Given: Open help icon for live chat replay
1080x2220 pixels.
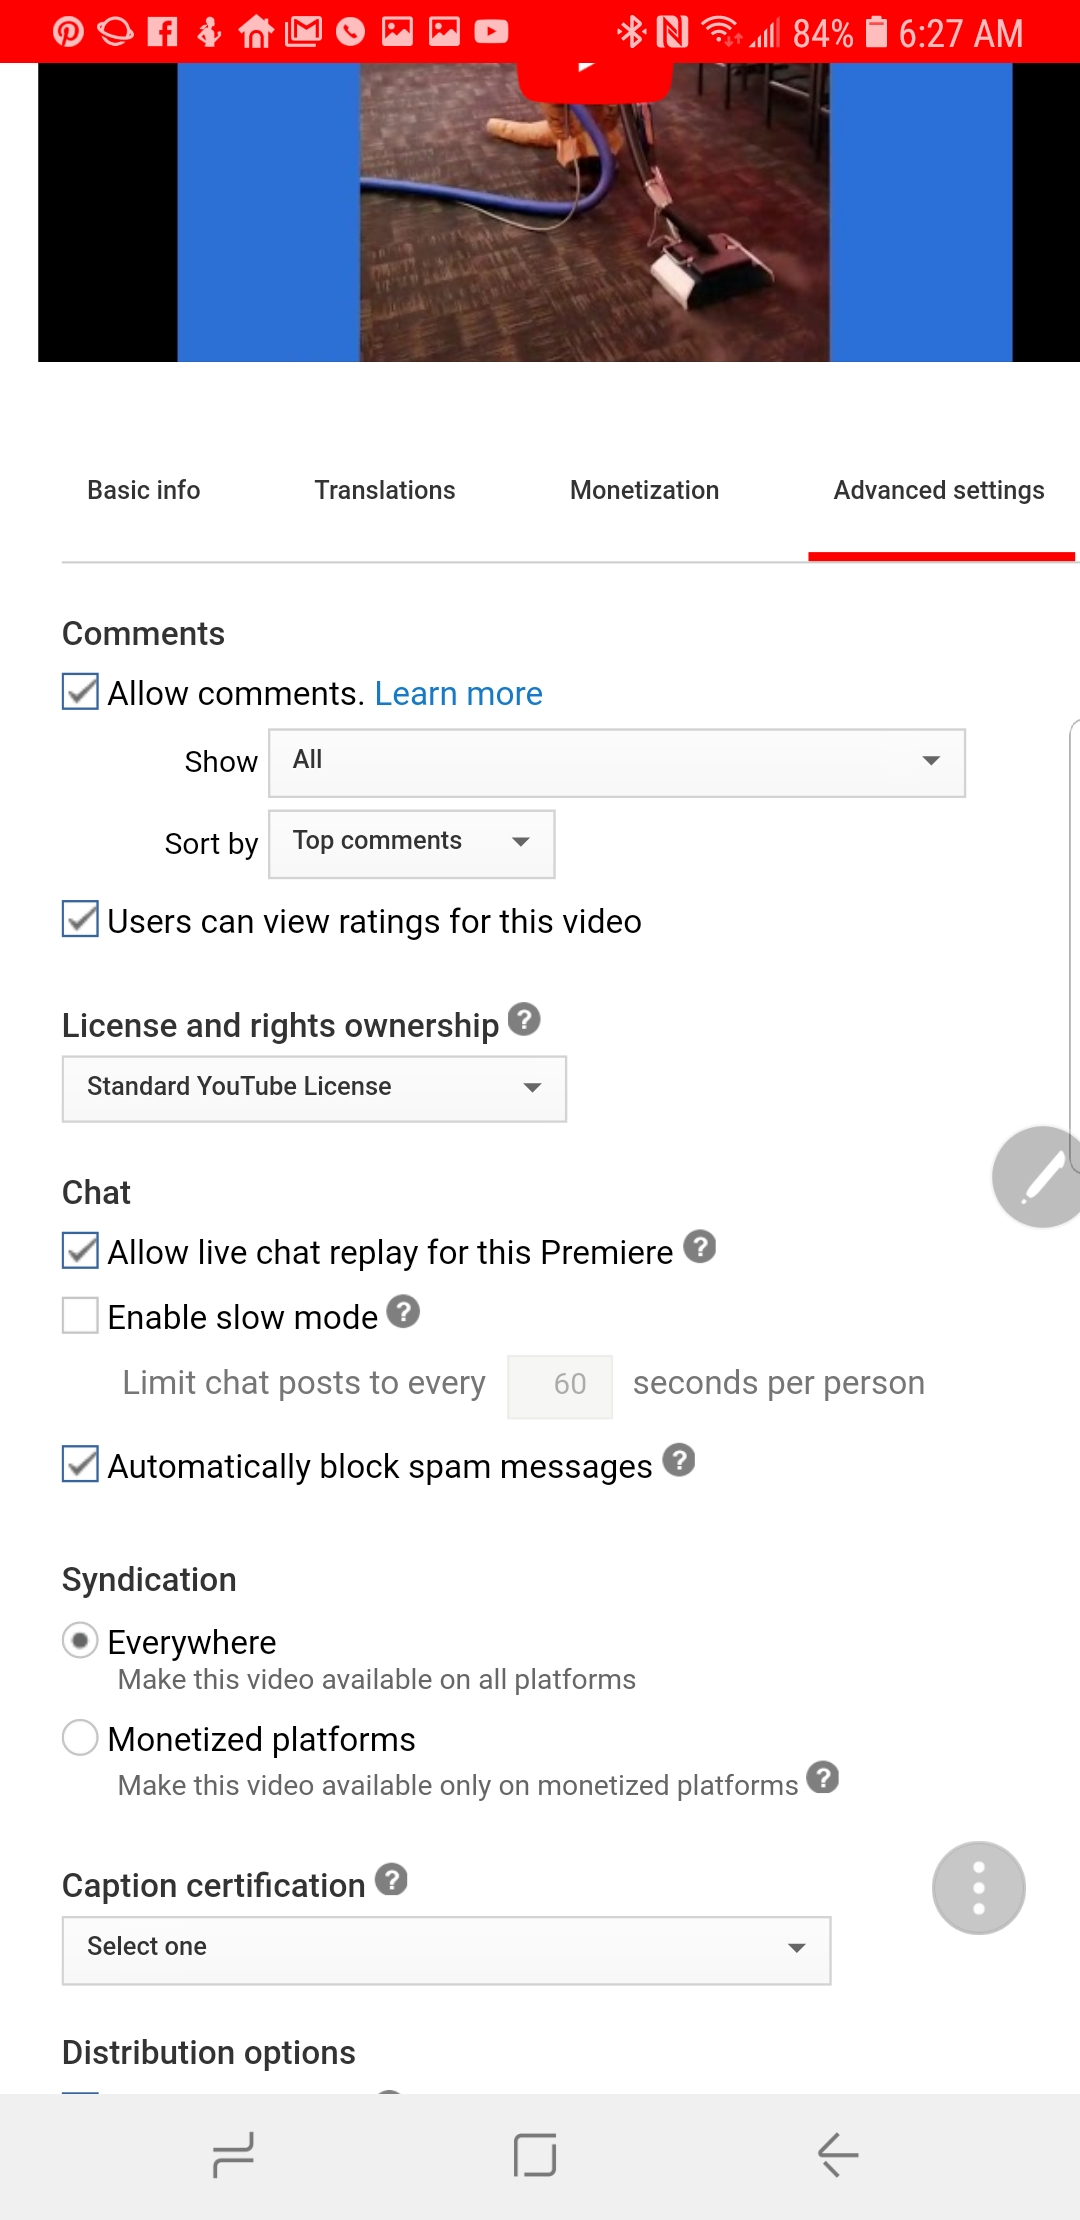Looking at the screenshot, I should (700, 1246).
